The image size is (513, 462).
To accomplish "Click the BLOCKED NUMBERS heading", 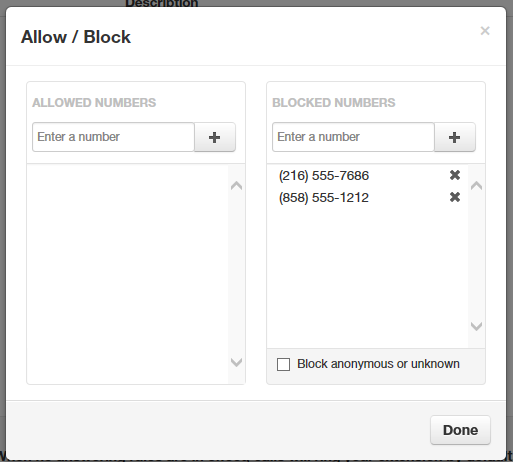I will pyautogui.click(x=334, y=103).
